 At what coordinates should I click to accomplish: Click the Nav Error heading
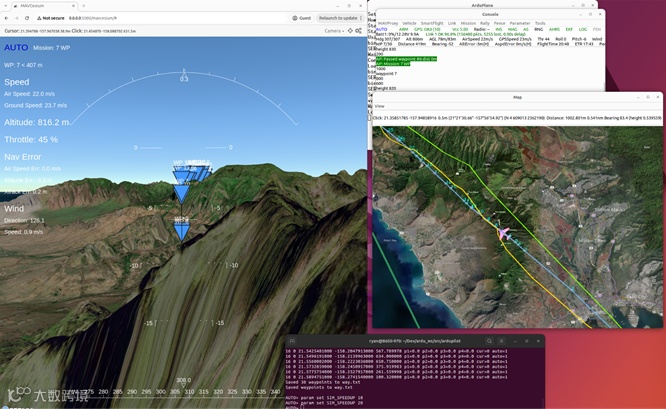[23, 157]
